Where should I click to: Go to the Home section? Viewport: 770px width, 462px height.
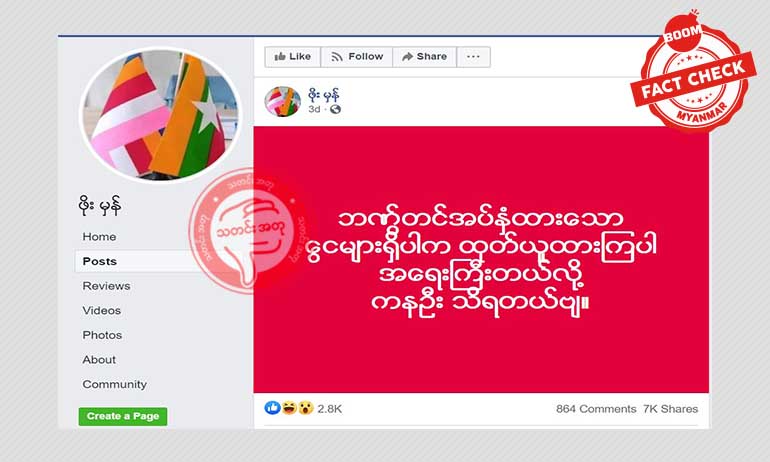(x=99, y=237)
